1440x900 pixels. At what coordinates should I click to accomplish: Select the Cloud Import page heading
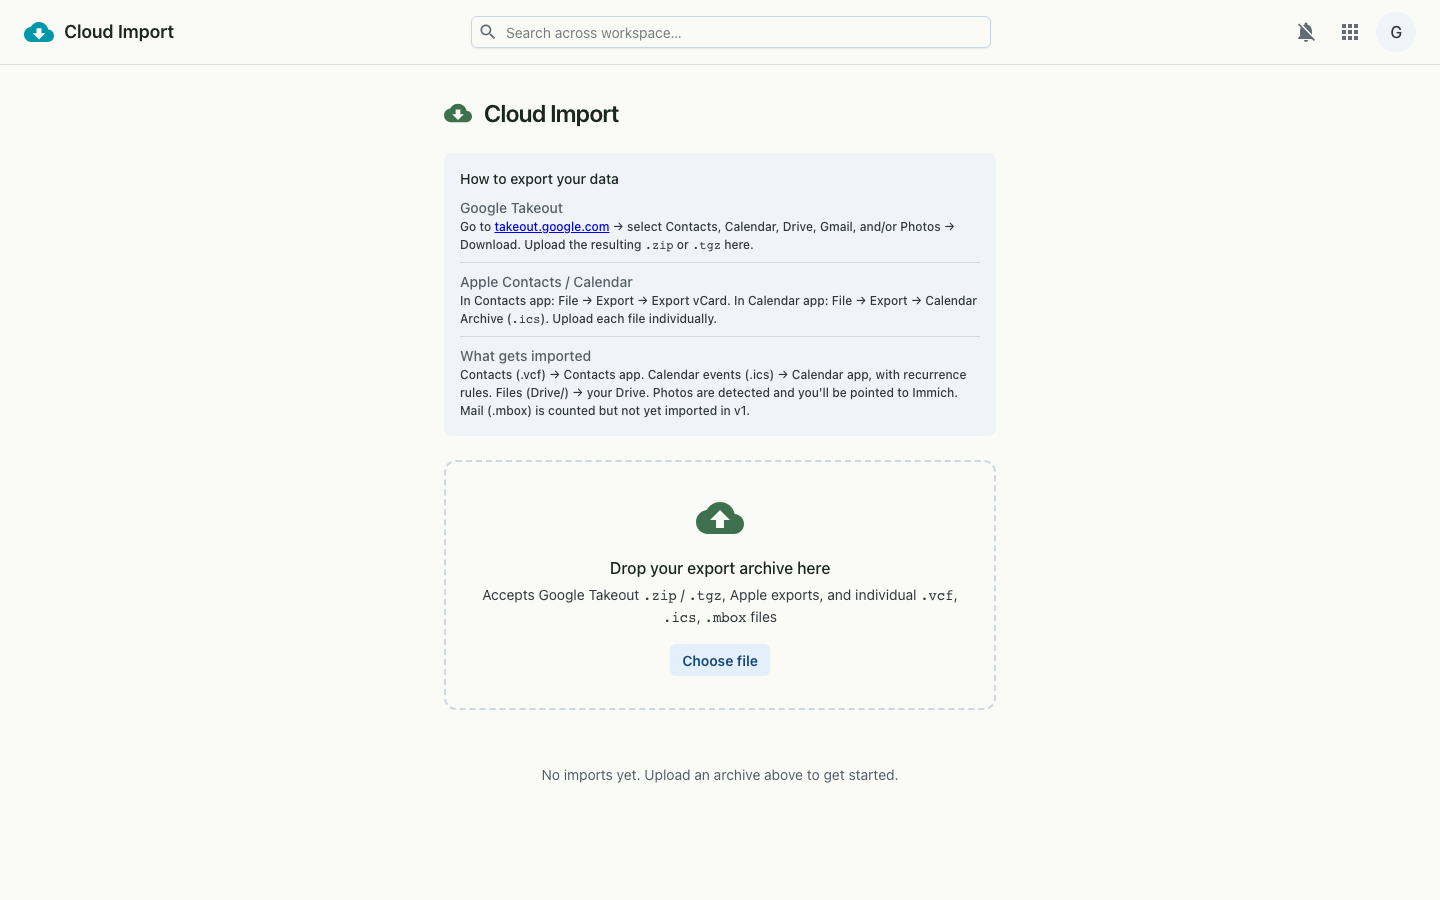[551, 114]
